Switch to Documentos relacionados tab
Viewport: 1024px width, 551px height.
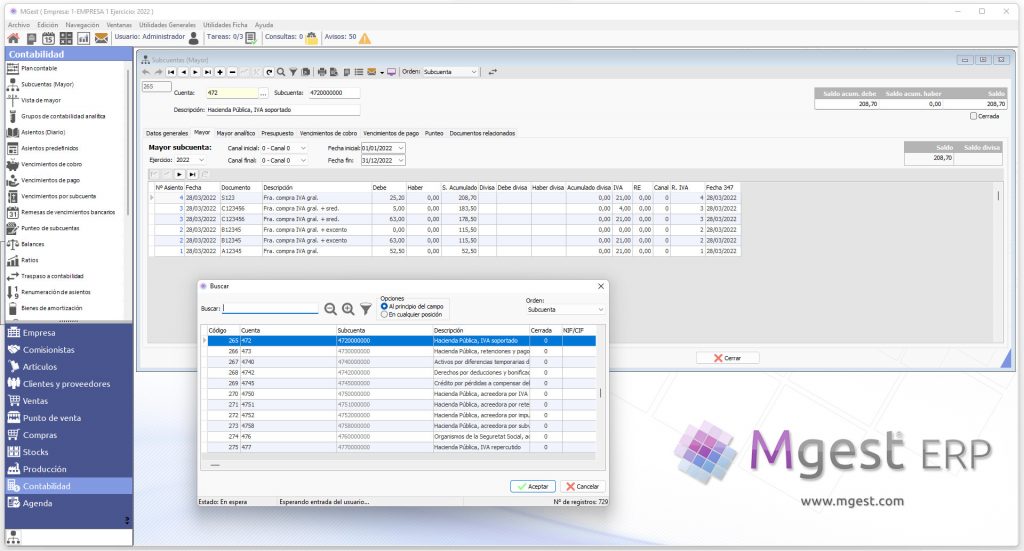pos(483,133)
